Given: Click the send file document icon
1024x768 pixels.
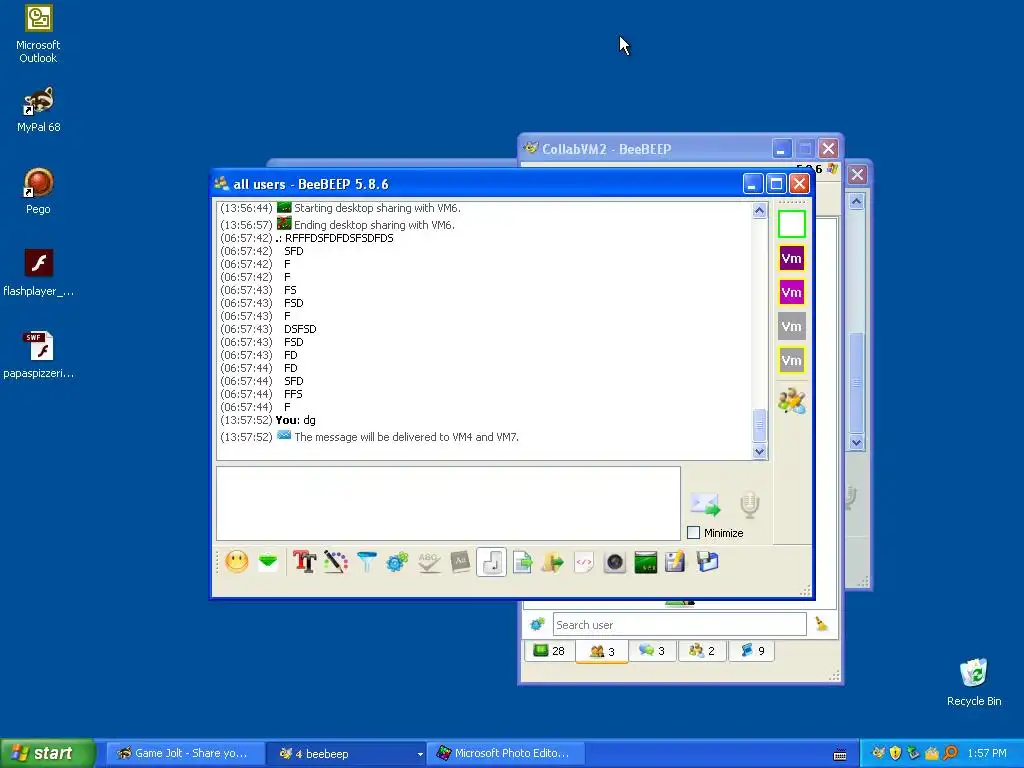Looking at the screenshot, I should pos(522,562).
